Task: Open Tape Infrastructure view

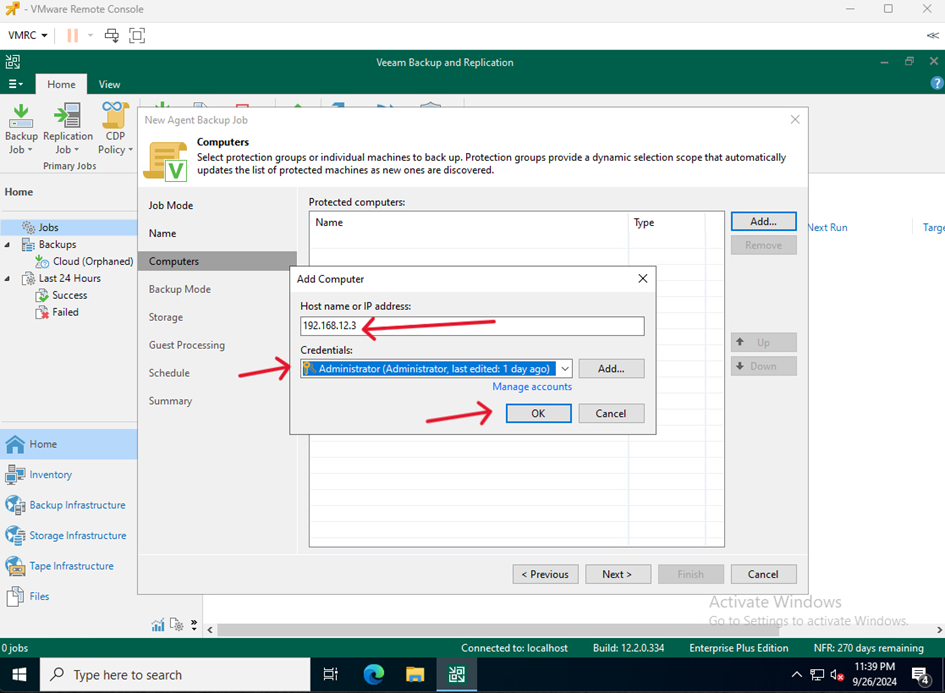Action: (71, 566)
